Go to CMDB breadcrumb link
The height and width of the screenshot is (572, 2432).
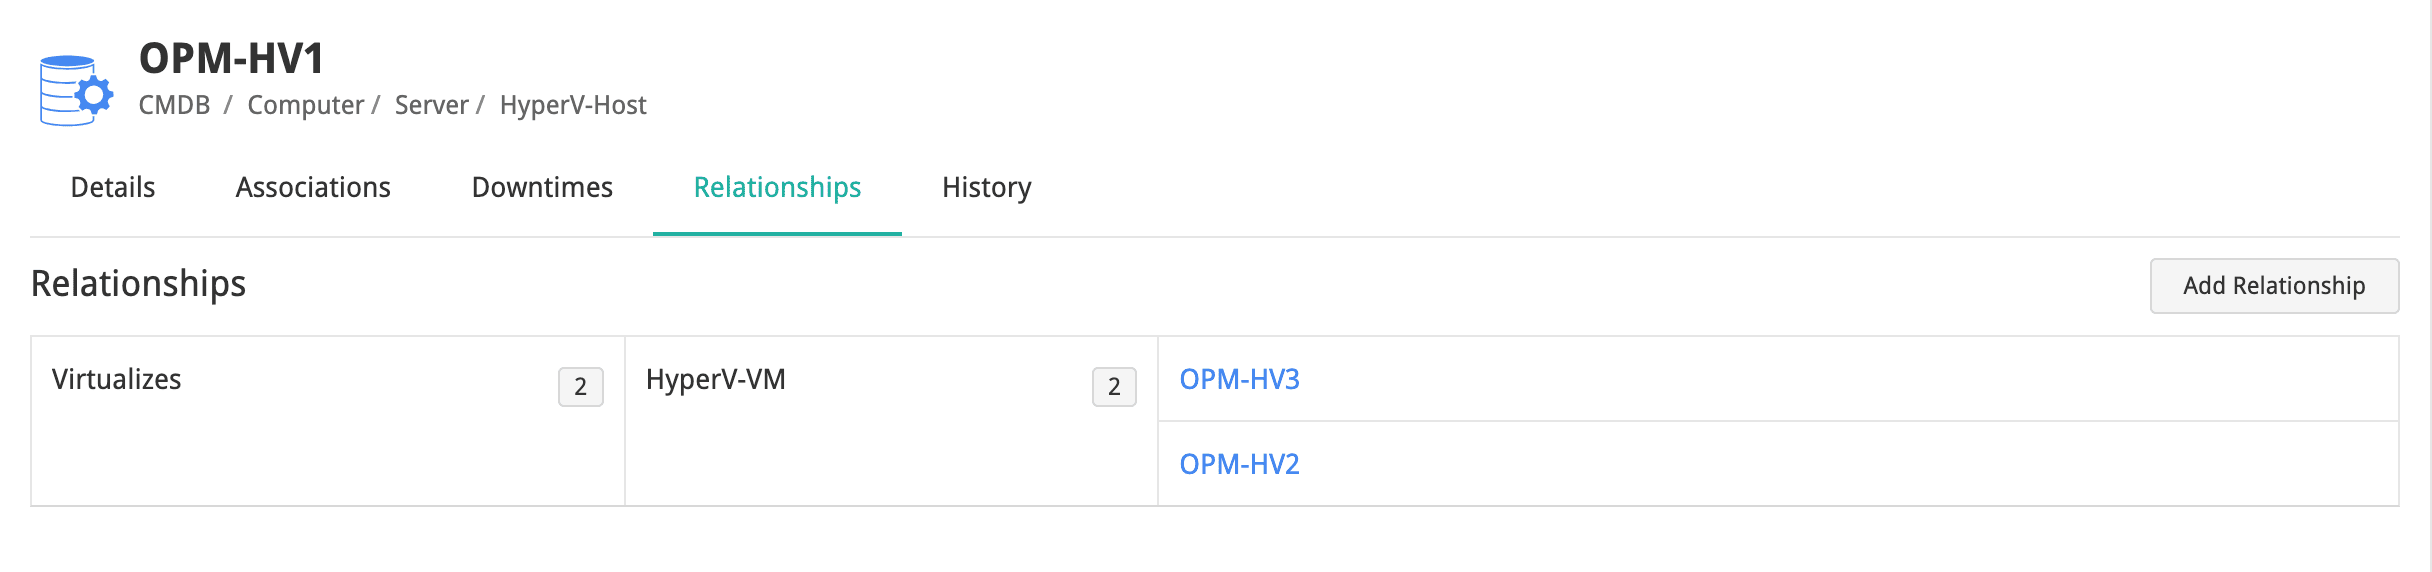(174, 105)
